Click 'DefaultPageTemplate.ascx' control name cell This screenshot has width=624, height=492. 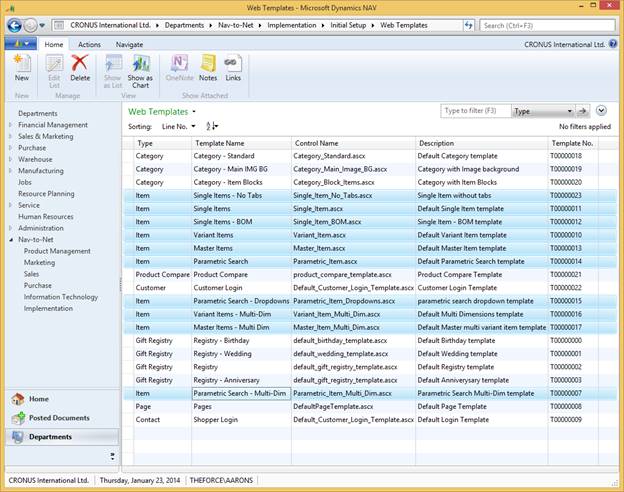353,406
